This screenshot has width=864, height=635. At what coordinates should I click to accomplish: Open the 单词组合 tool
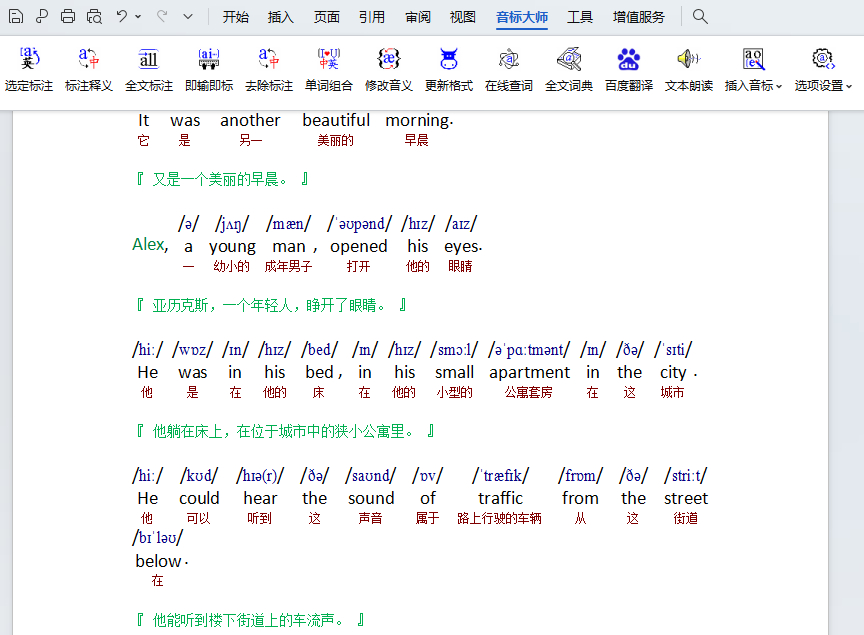pyautogui.click(x=329, y=59)
